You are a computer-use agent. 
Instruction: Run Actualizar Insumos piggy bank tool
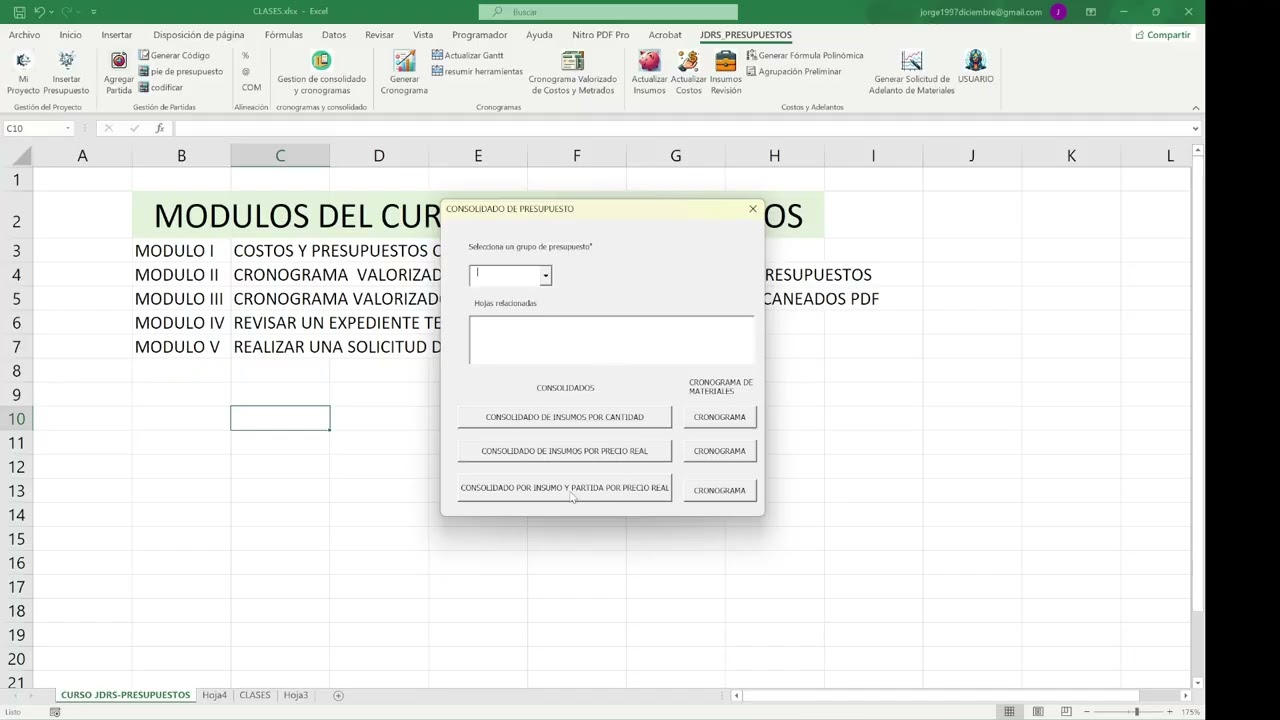point(649,73)
